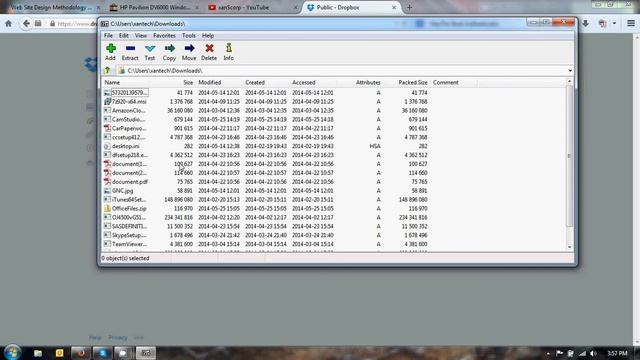Screen dimensions: 640x360
Task: Open the Windows Start menu
Action: pos(12,353)
